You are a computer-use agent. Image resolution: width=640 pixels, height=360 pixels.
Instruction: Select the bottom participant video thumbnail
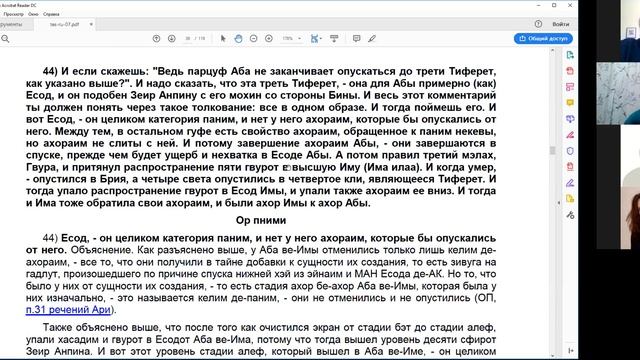618,187
